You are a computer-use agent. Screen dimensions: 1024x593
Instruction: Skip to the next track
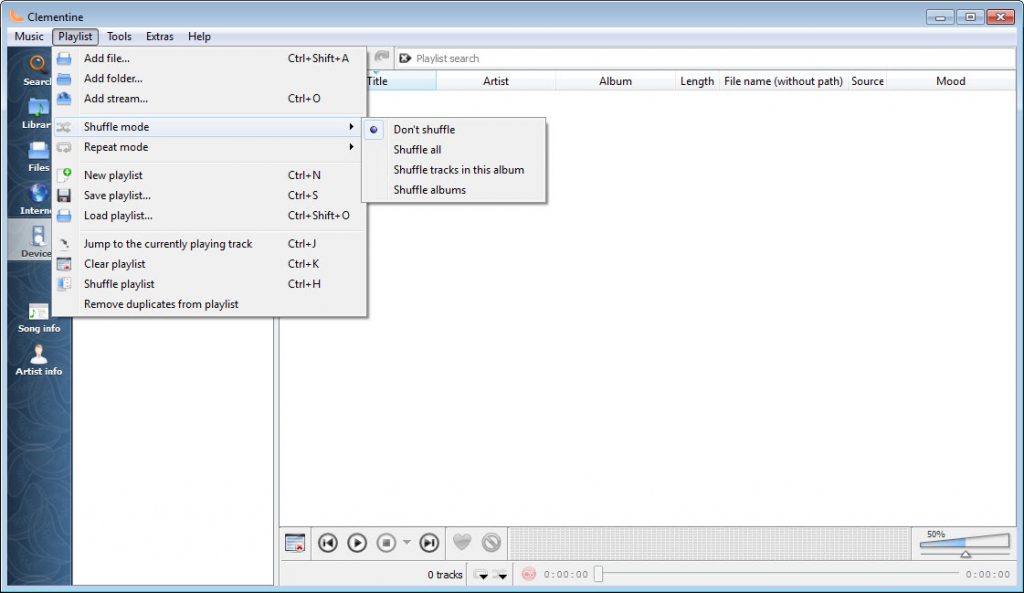click(x=429, y=543)
